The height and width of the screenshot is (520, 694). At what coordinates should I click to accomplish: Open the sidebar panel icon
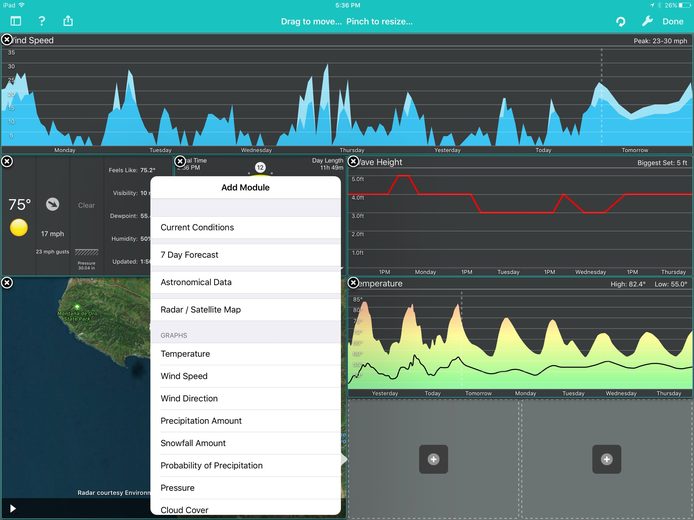coord(16,21)
